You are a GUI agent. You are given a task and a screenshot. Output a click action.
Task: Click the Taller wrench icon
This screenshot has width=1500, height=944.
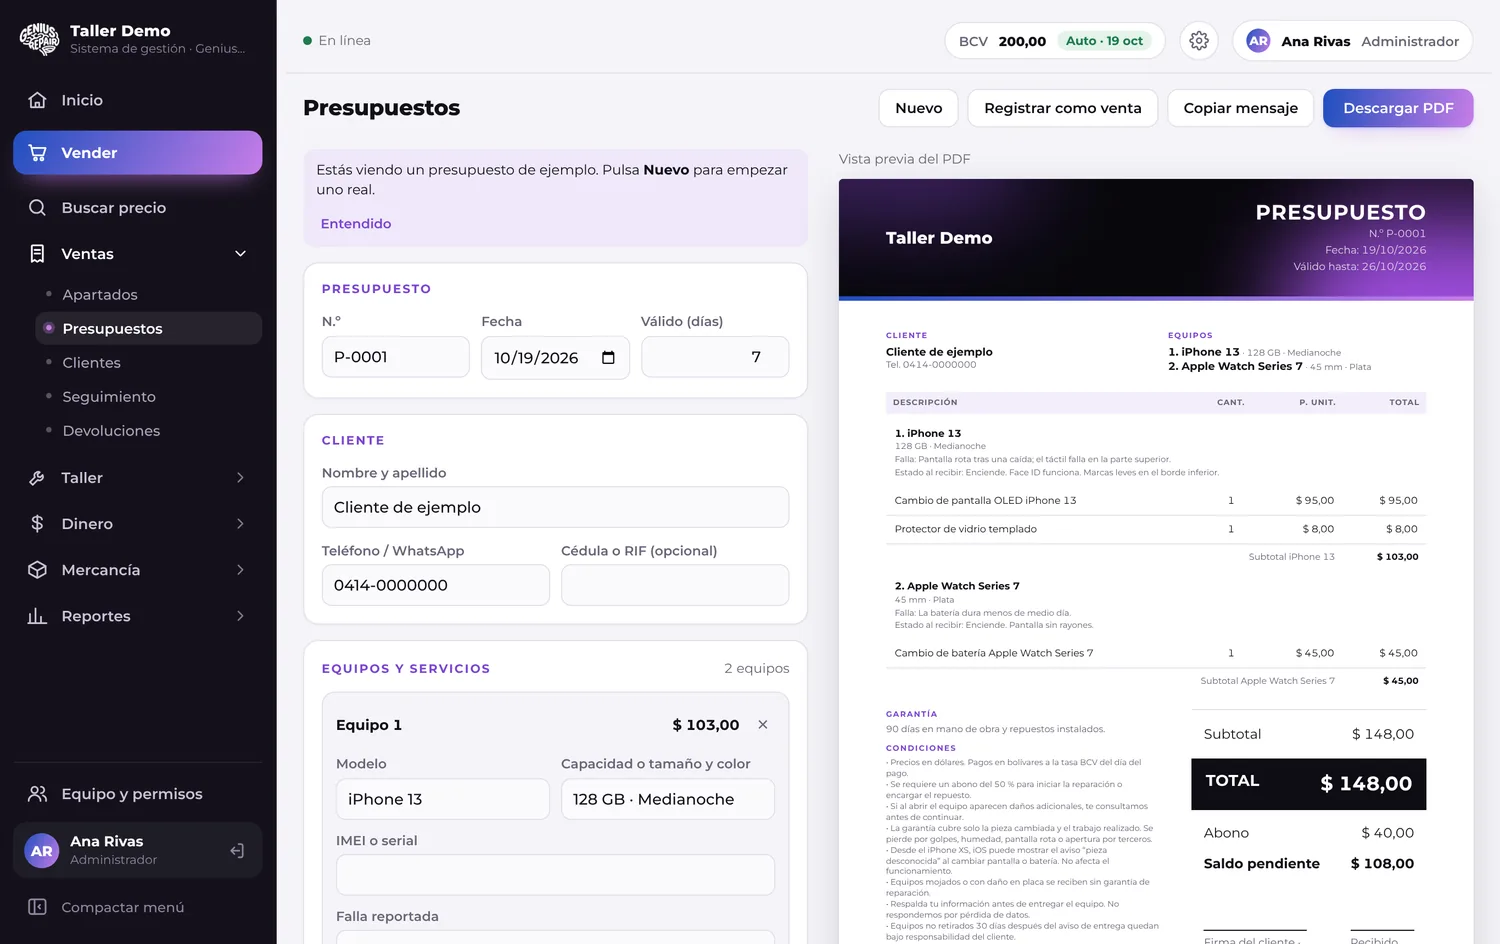pyautogui.click(x=37, y=478)
